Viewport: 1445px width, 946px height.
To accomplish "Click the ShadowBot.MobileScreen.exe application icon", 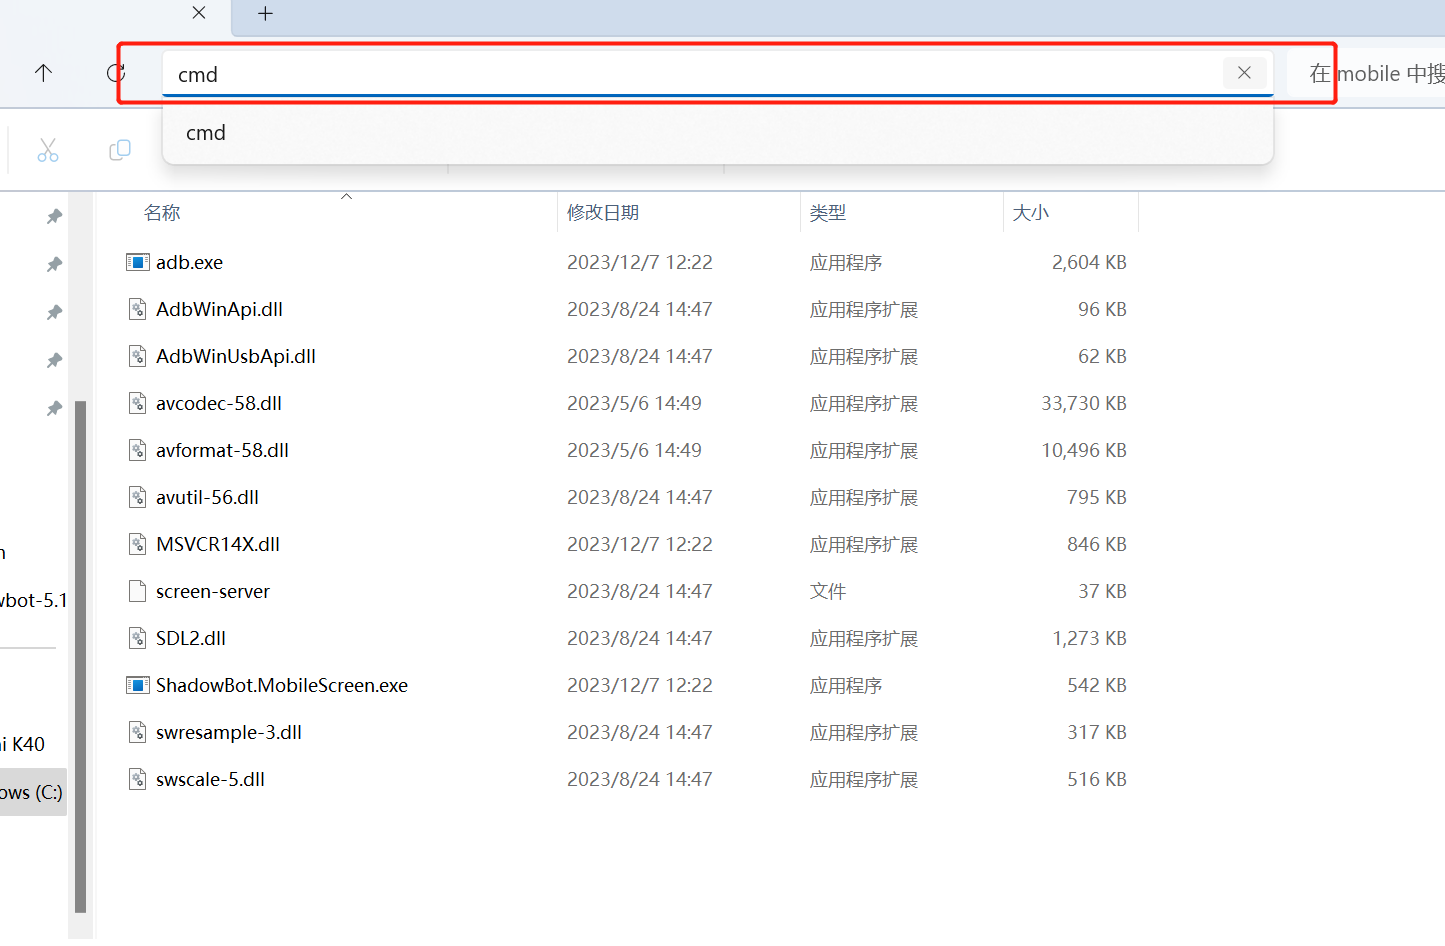I will click(x=137, y=686).
